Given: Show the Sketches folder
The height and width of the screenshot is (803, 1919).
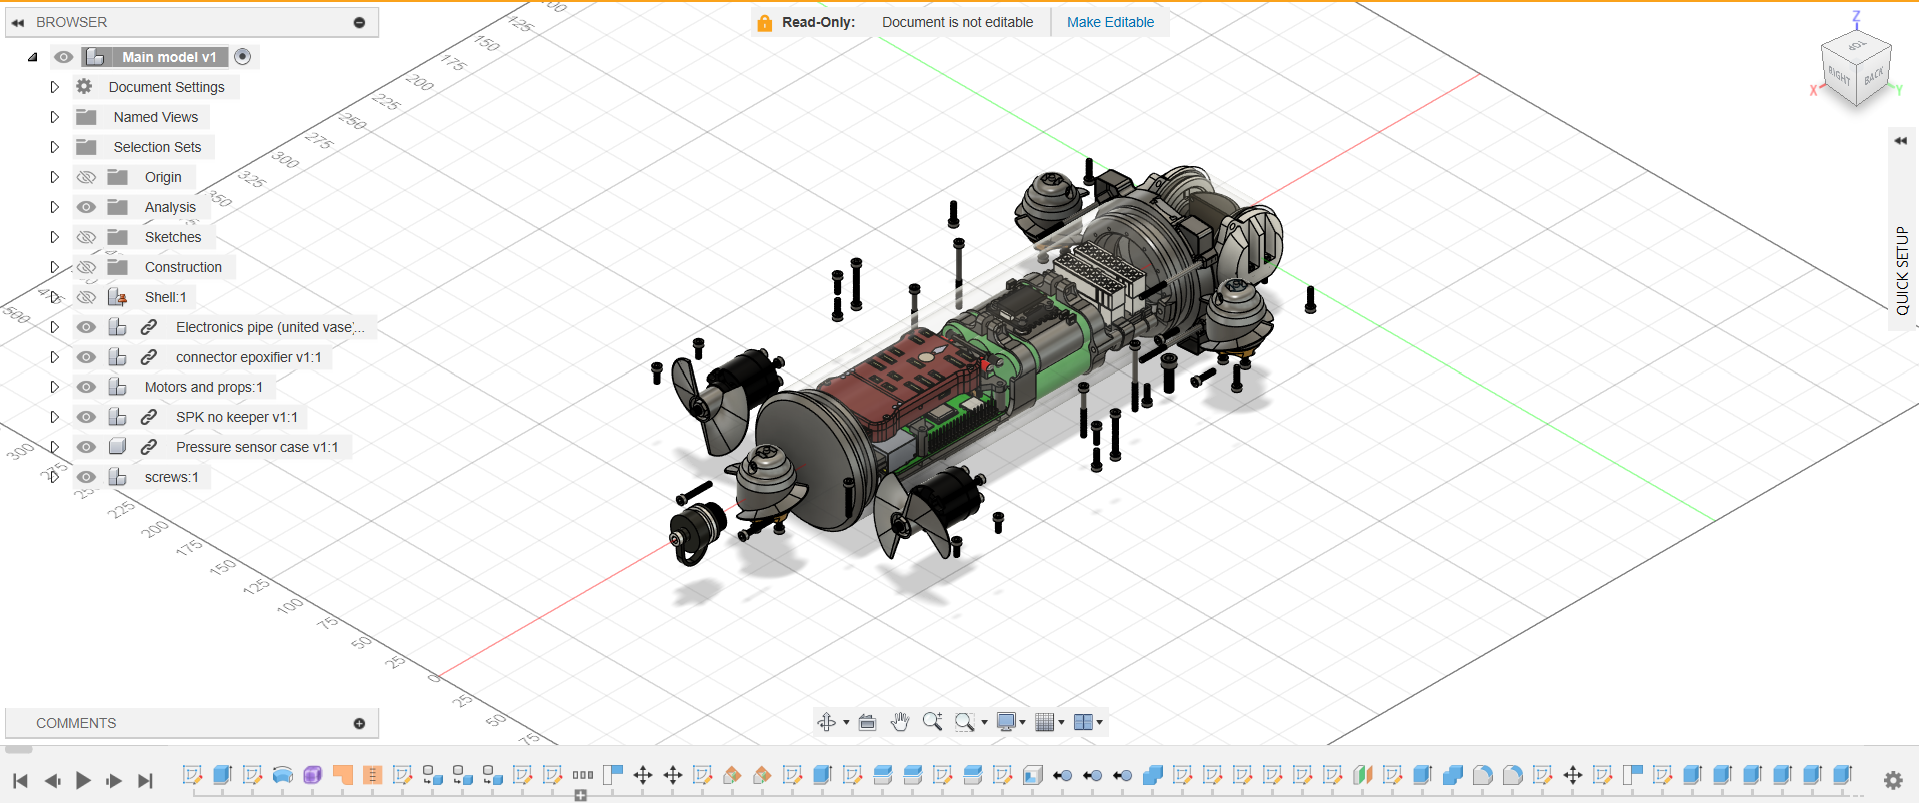Looking at the screenshot, I should click(87, 237).
